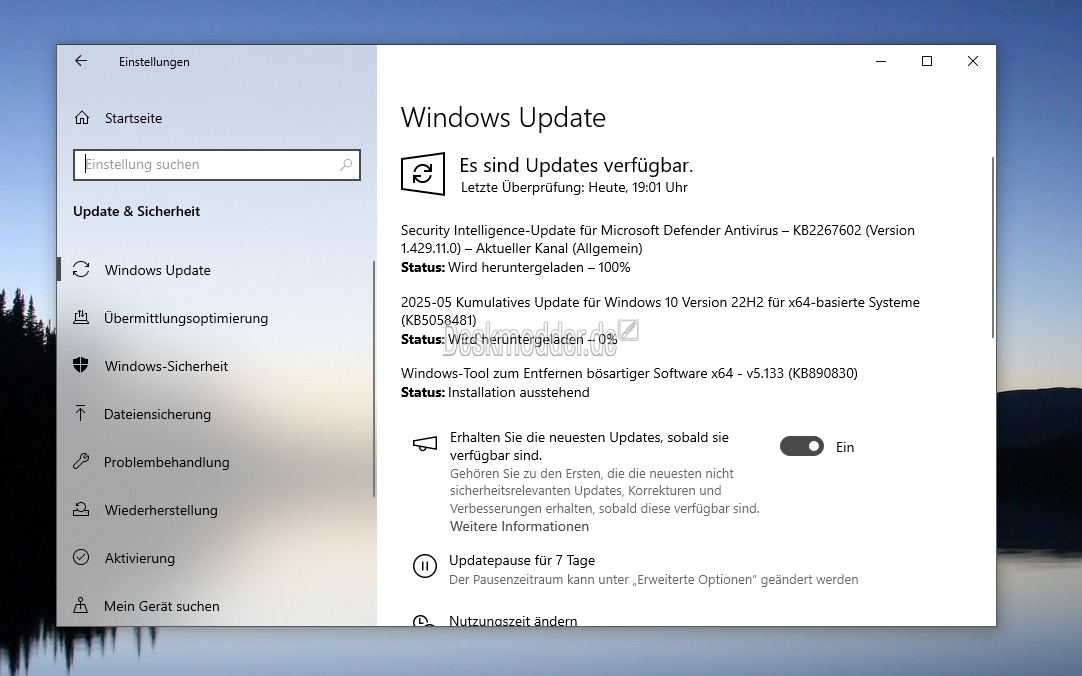The width and height of the screenshot is (1082, 676).
Task: Click the Aktivierung checkmark icon
Action: 81,557
